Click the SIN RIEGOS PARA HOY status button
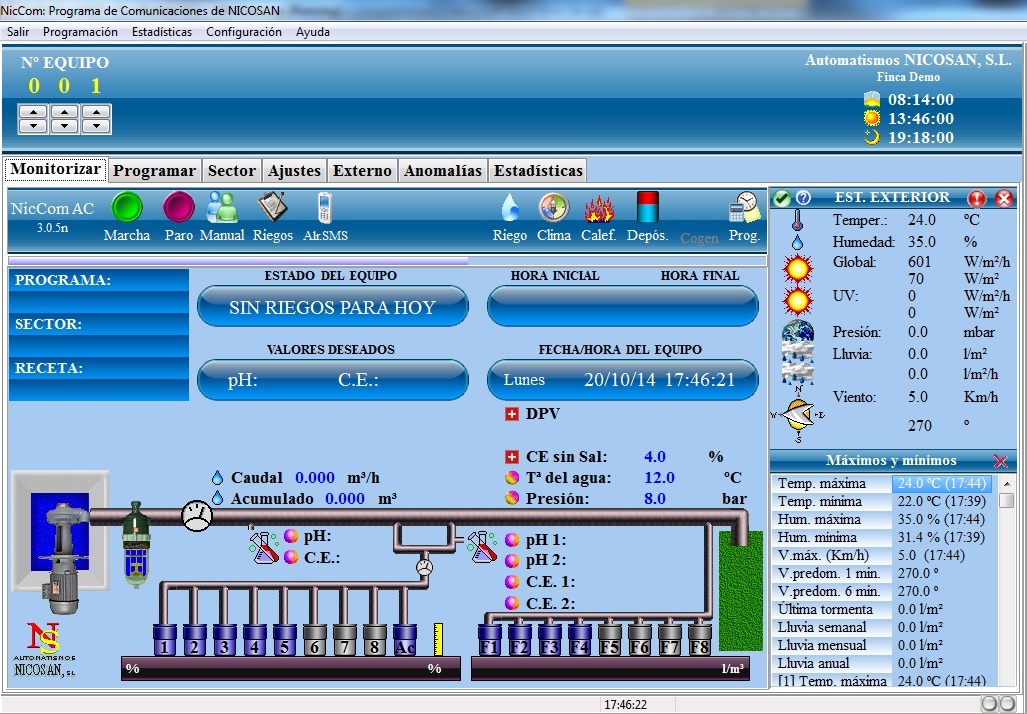 click(333, 307)
